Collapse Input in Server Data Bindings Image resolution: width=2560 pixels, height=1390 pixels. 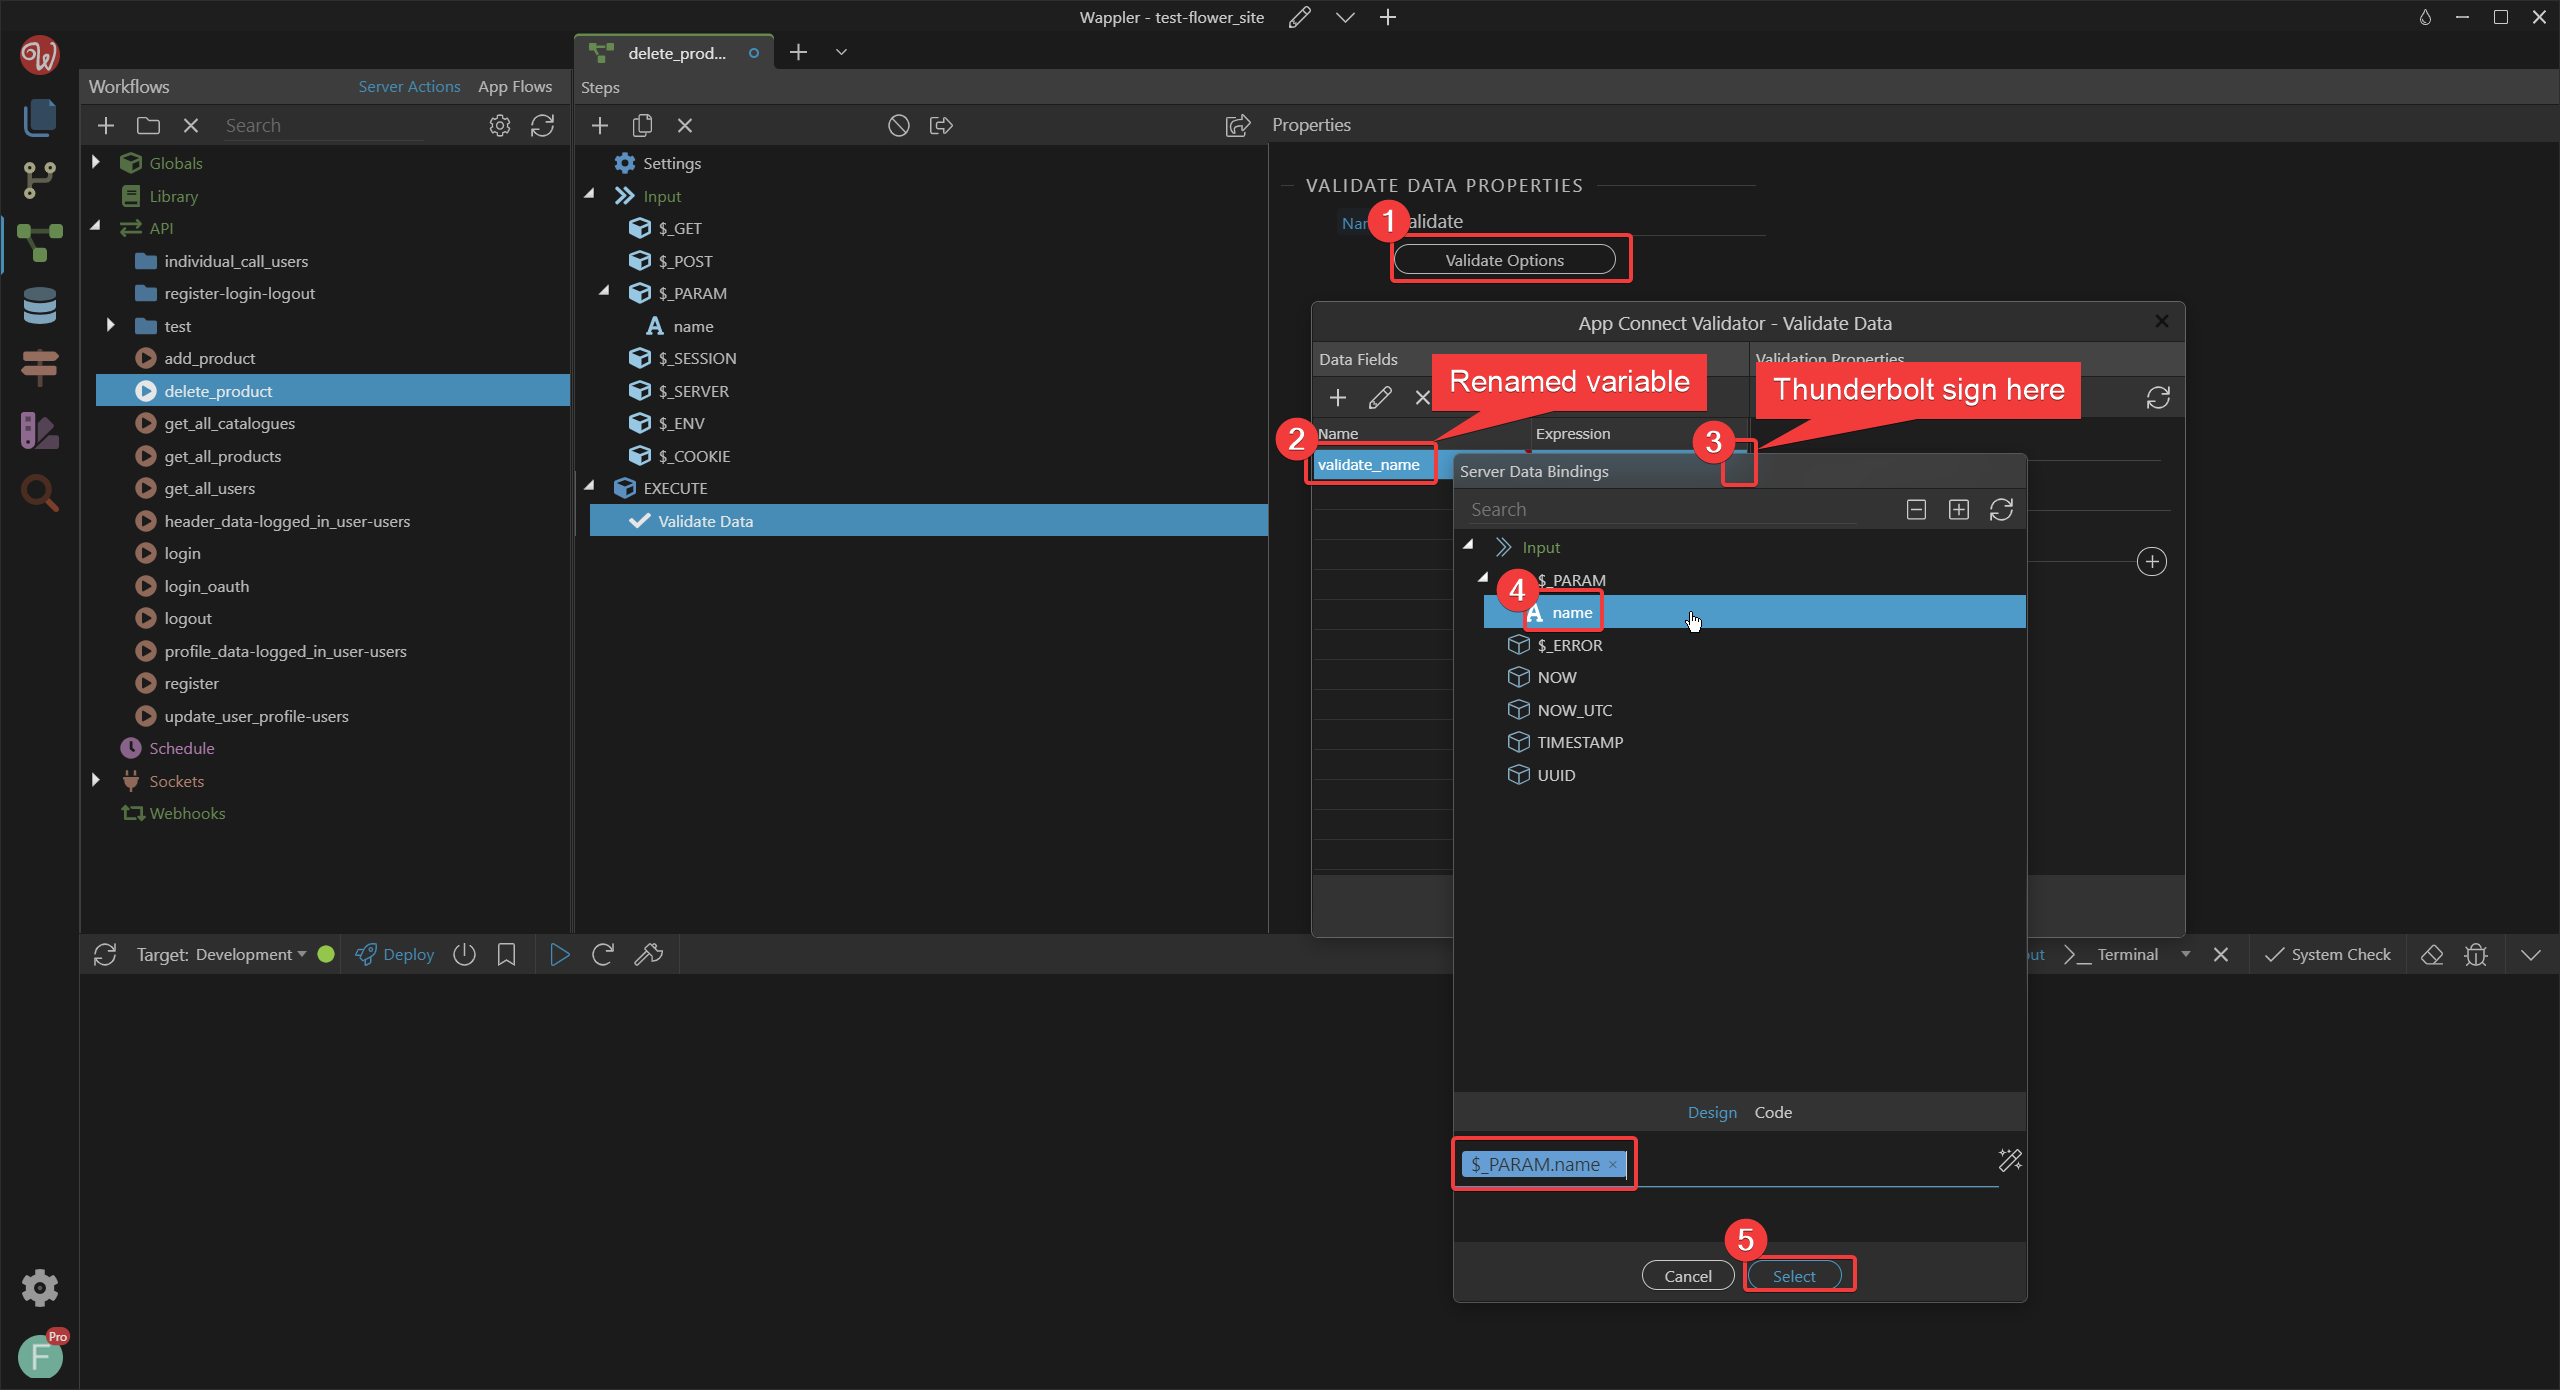[1469, 545]
